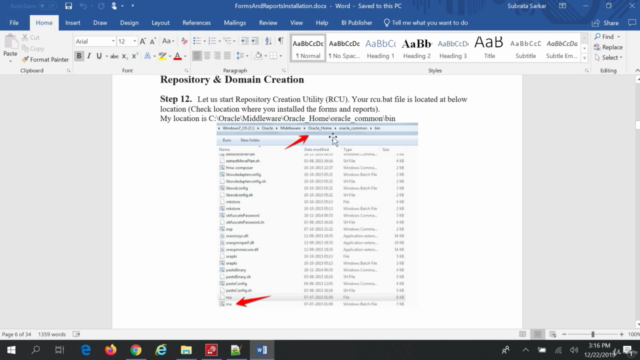This screenshot has width=640, height=360.
Task: Apply strikethrough to the text
Action: point(114,56)
